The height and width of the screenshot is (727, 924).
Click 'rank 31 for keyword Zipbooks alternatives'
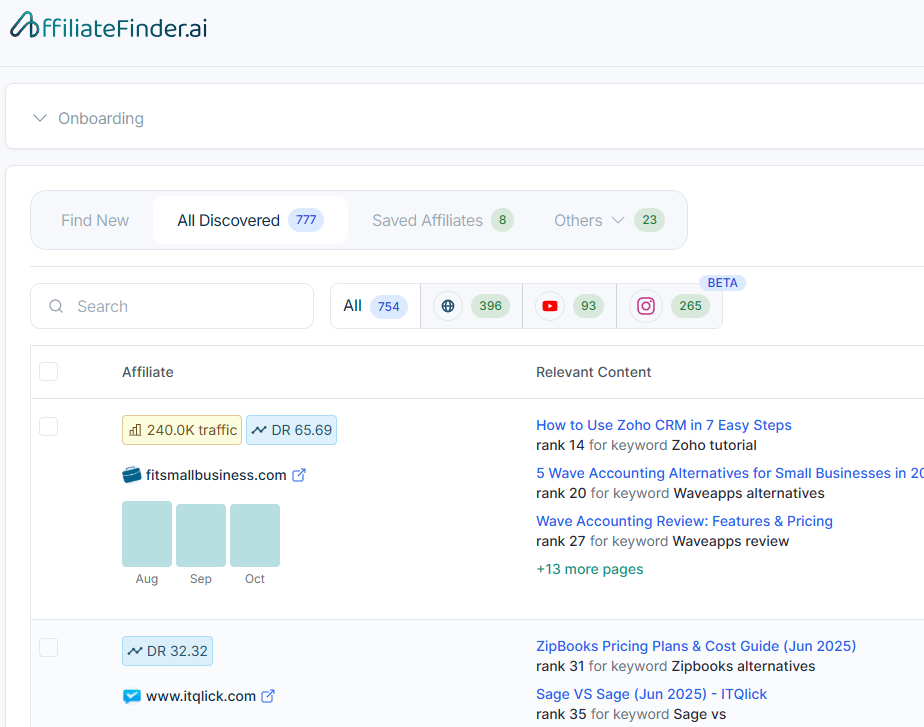click(675, 666)
